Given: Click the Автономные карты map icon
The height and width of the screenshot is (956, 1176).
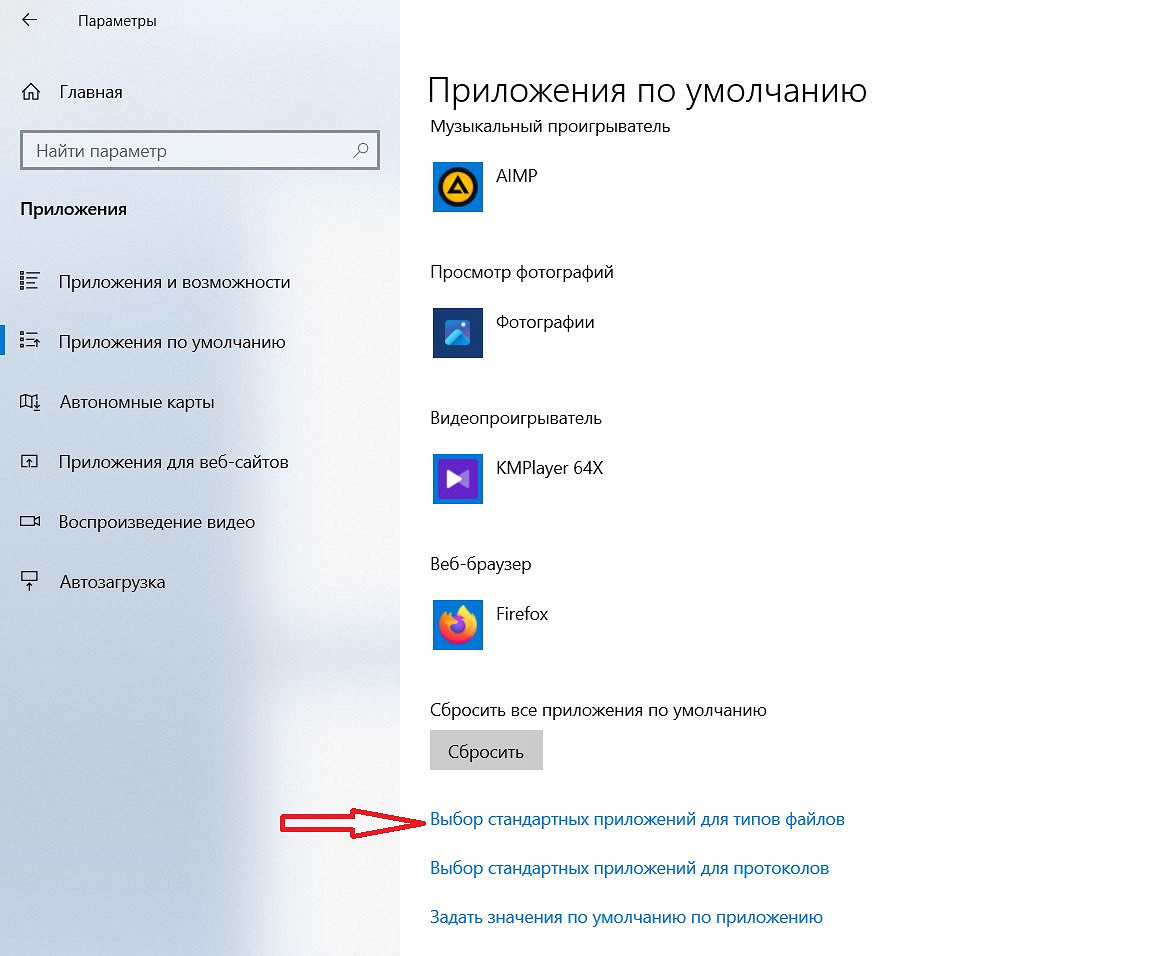Looking at the screenshot, I should pyautogui.click(x=29, y=402).
